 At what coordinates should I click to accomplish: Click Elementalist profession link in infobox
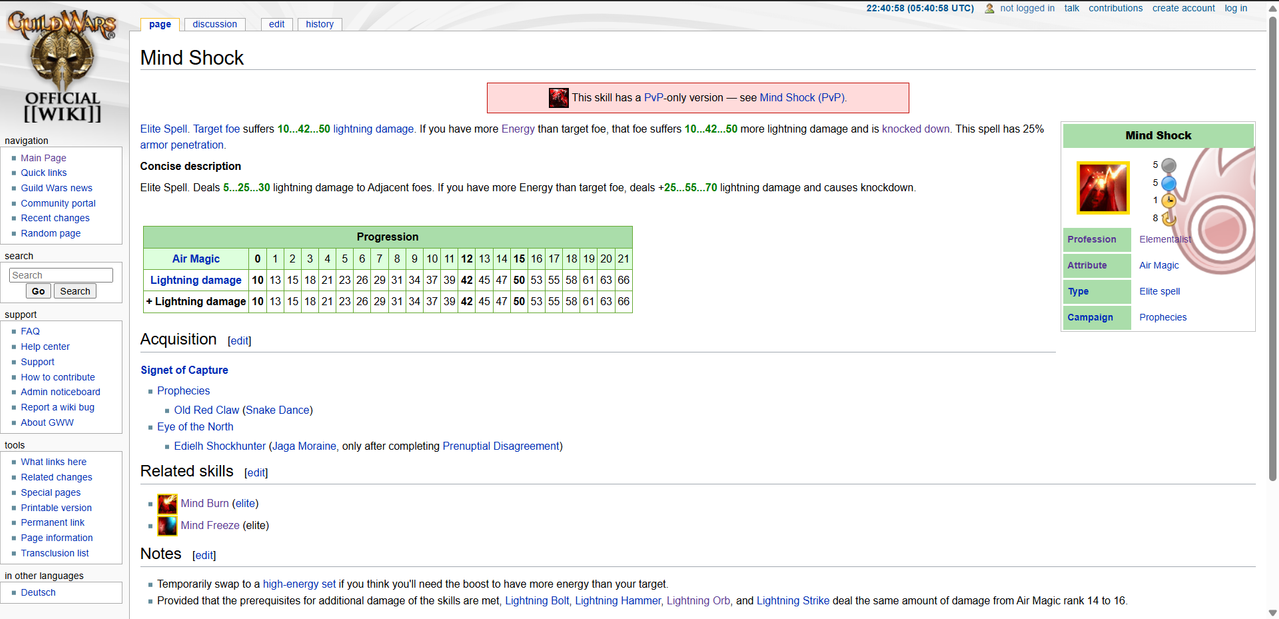coord(1165,239)
